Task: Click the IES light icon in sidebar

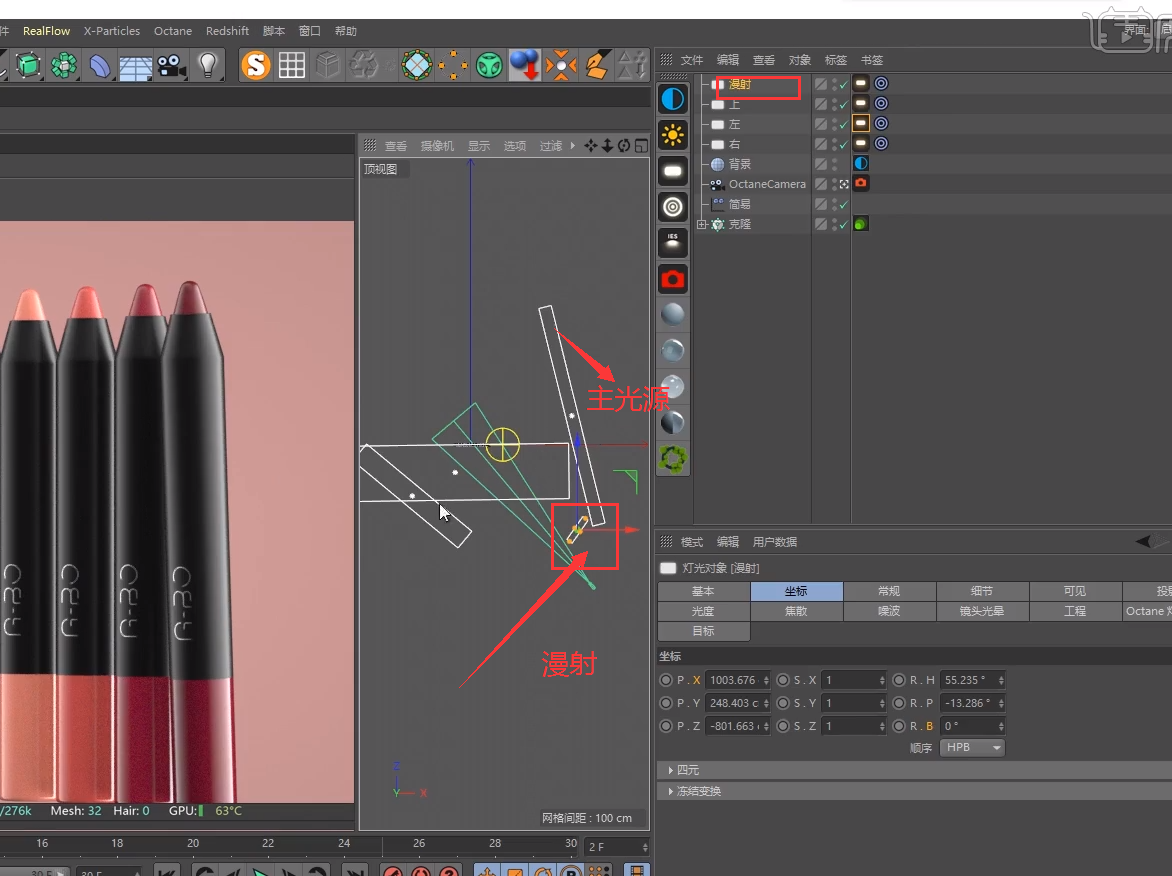Action: [x=673, y=243]
